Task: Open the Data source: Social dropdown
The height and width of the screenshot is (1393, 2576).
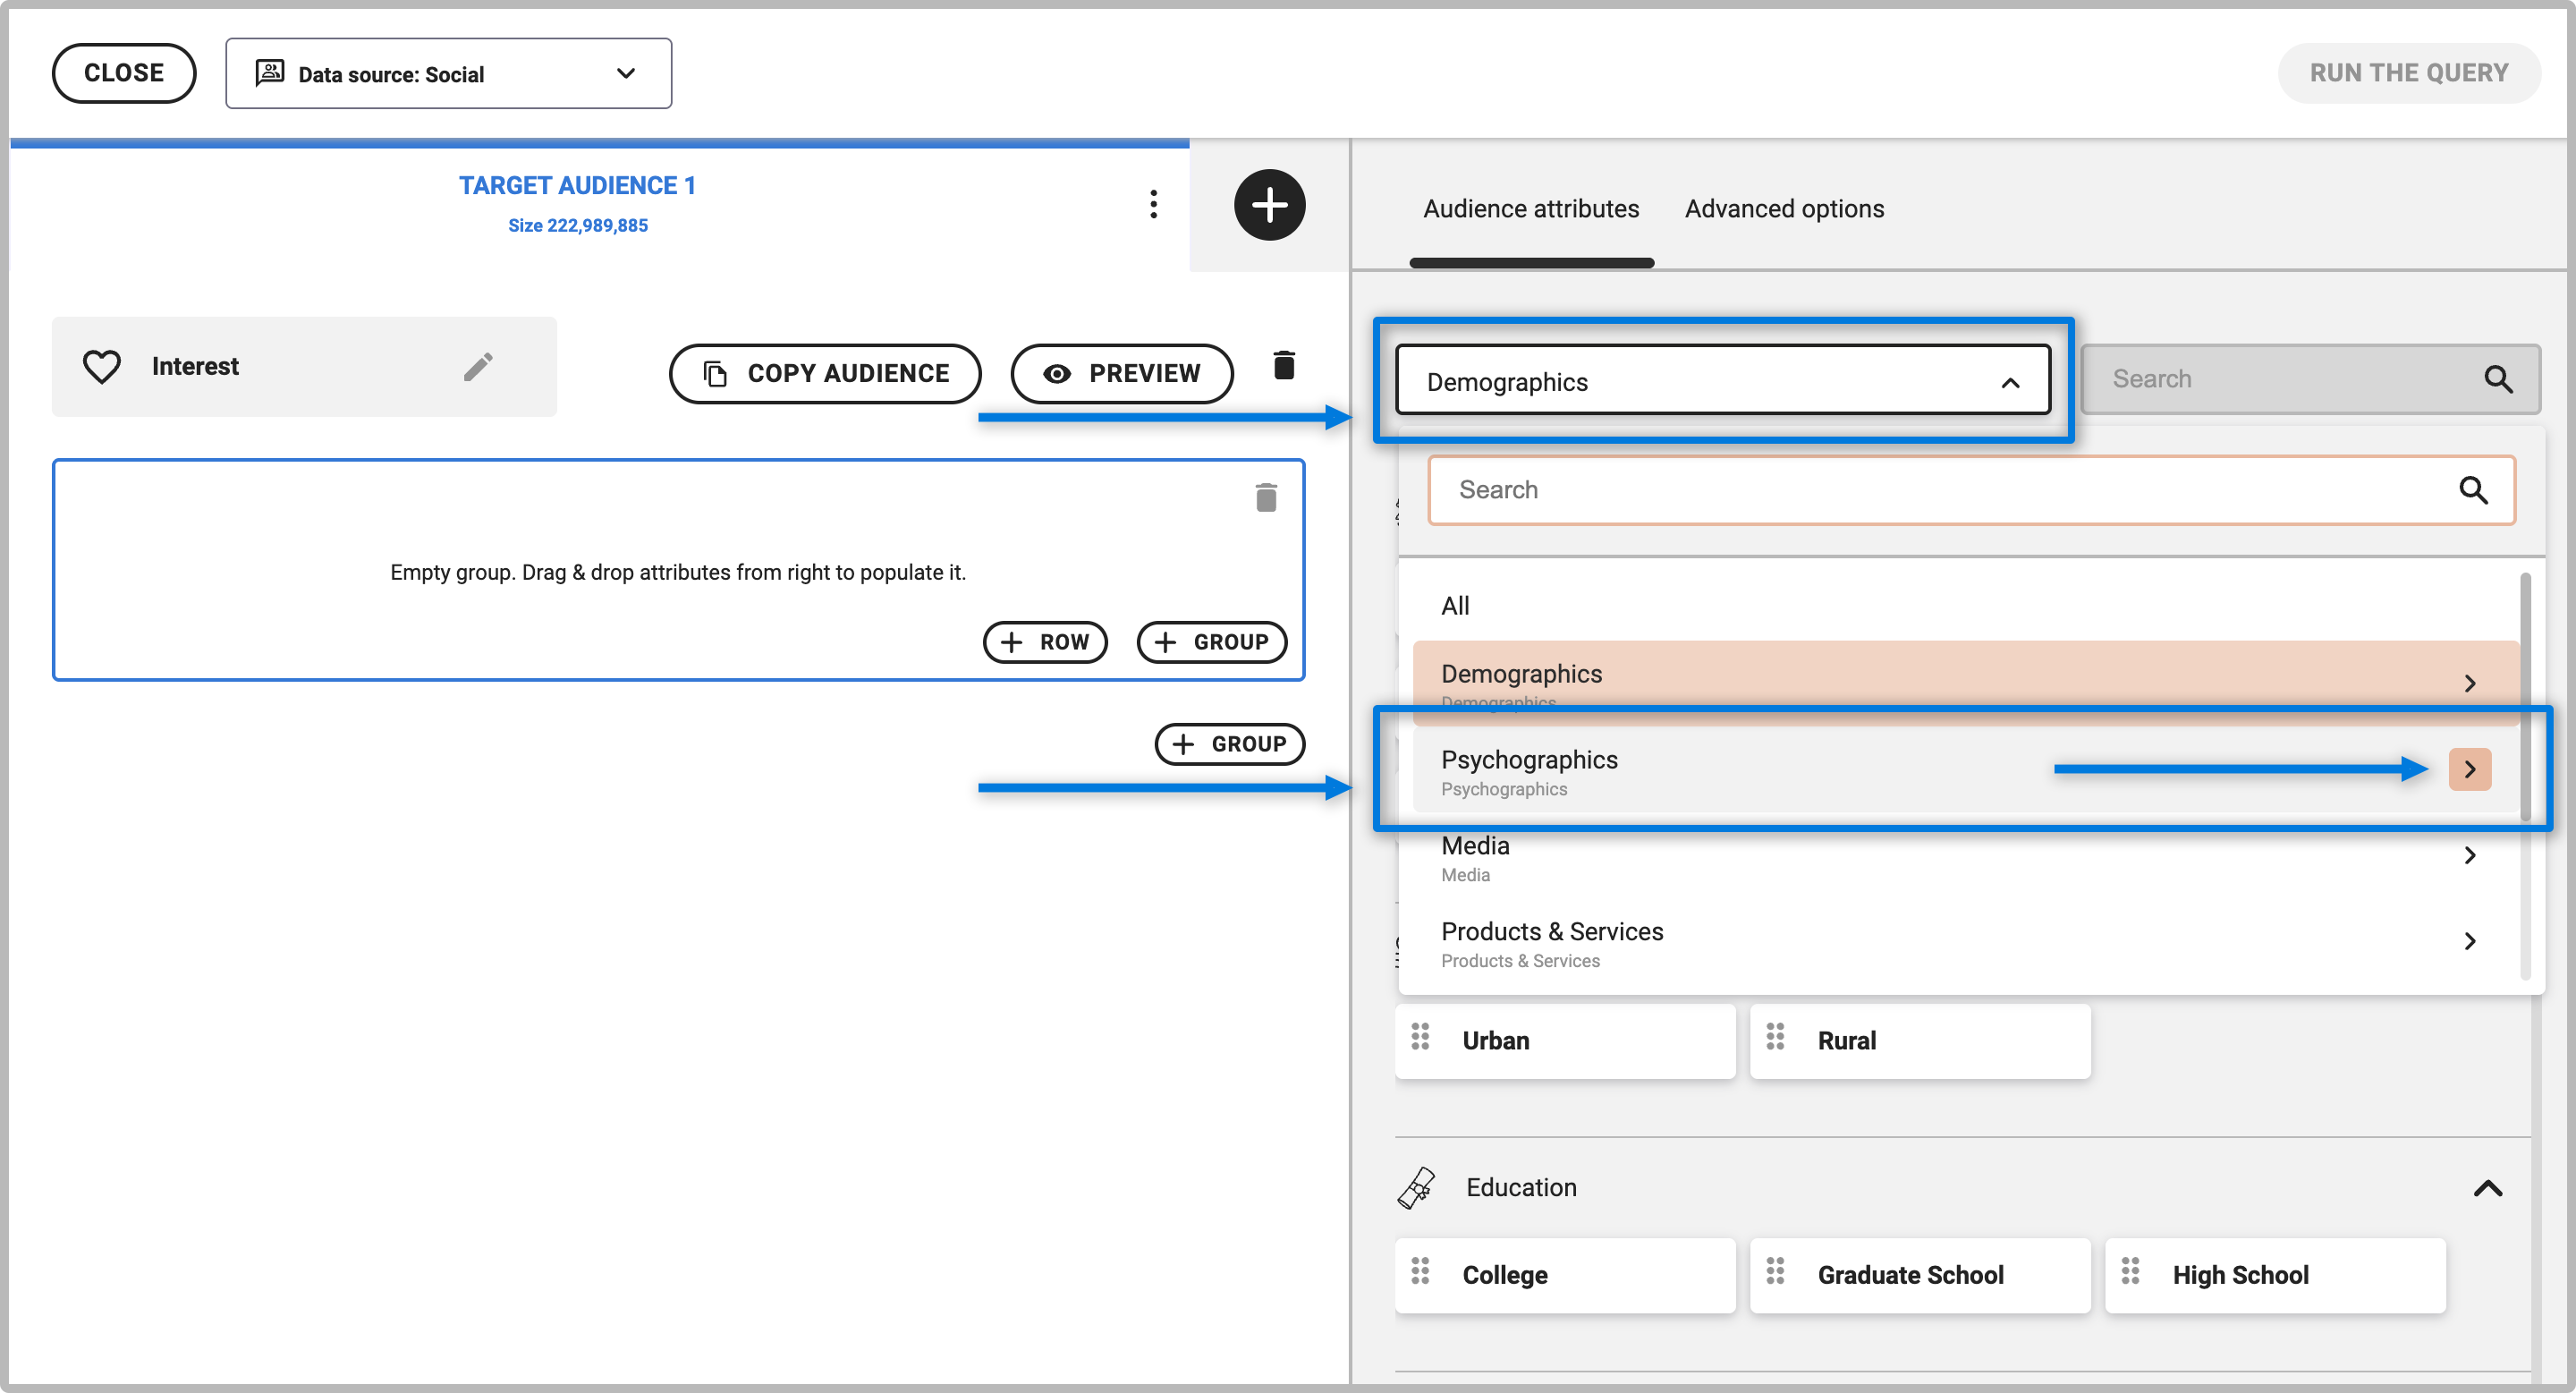Action: point(448,74)
